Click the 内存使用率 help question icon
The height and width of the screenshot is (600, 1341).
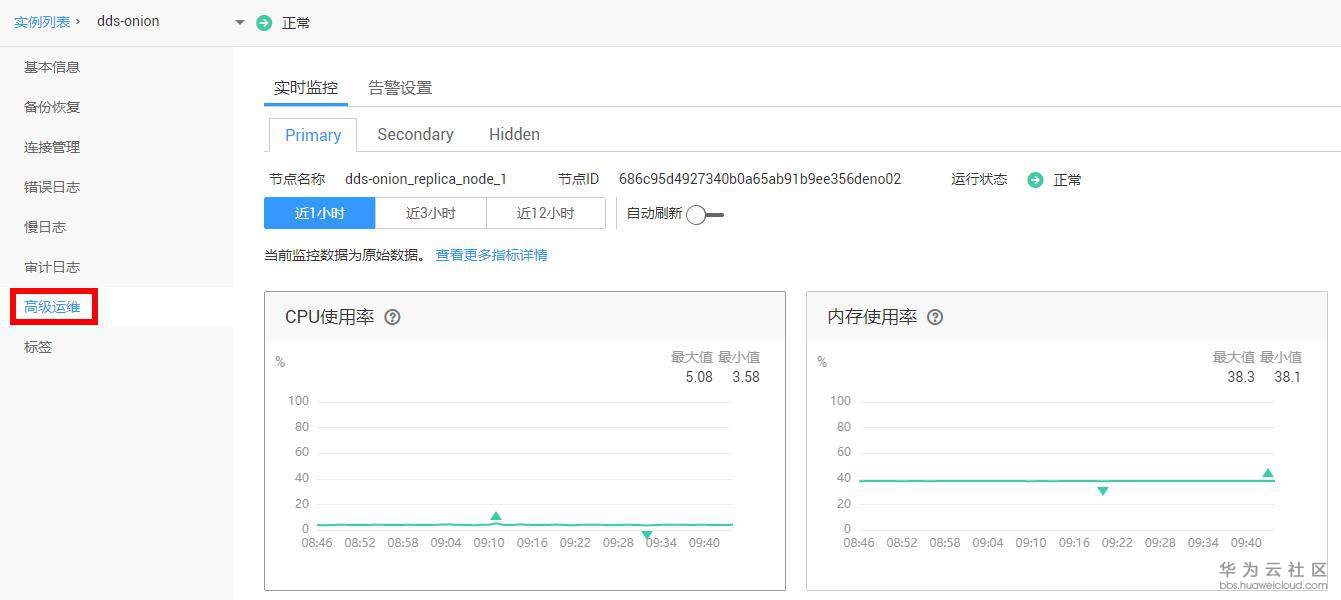935,317
